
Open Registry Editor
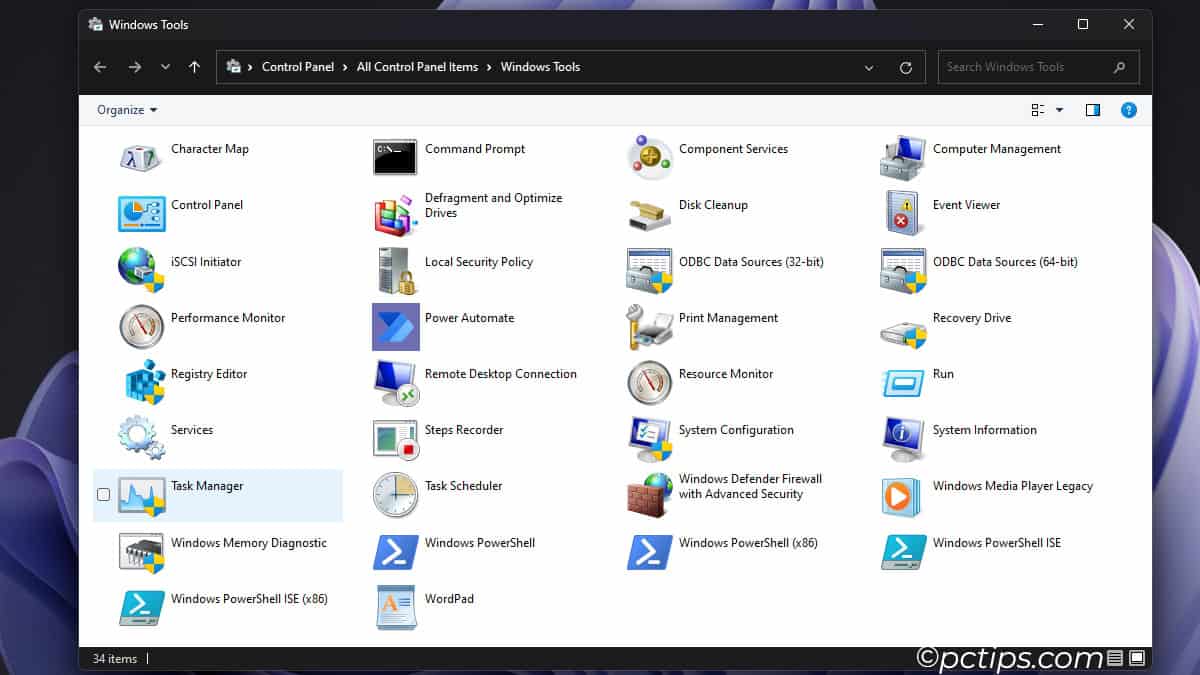210,373
